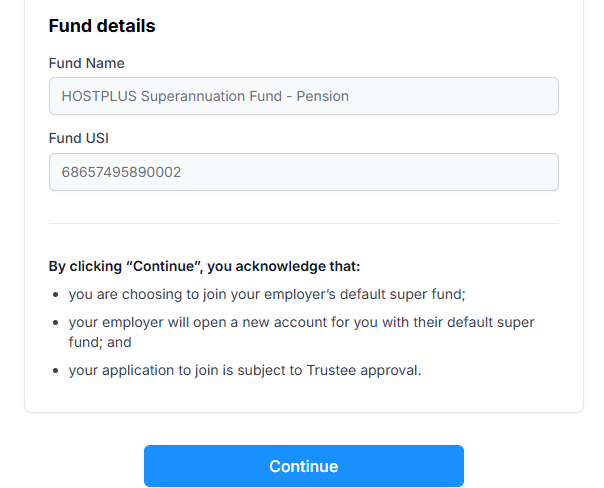Viewport: 604px width, 488px height.
Task: Click the blue Continue button
Action: tap(303, 466)
